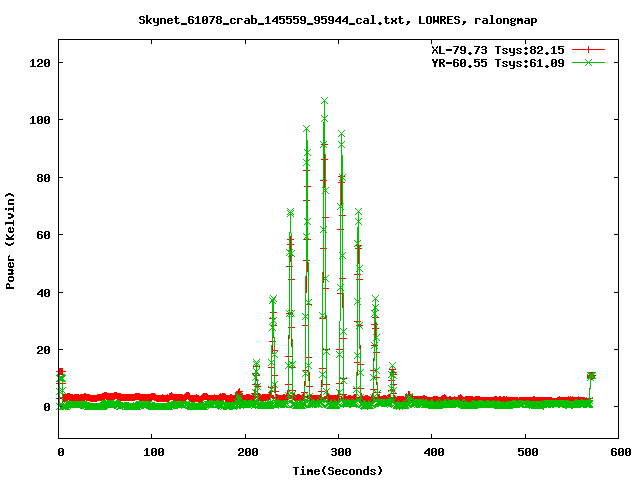Click the green peak marker near 97 Kelvin

pyautogui.click(x=306, y=129)
